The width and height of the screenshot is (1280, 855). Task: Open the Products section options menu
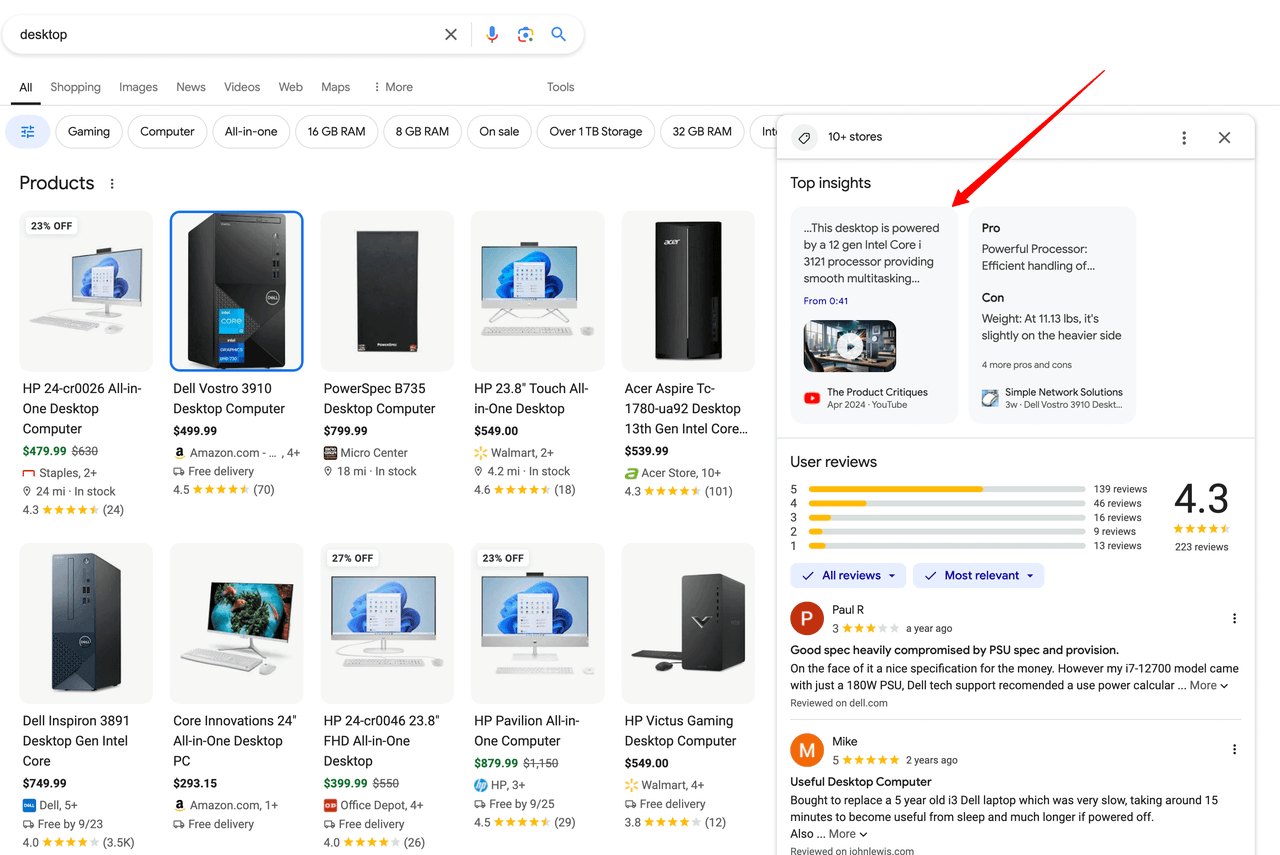pyautogui.click(x=112, y=184)
